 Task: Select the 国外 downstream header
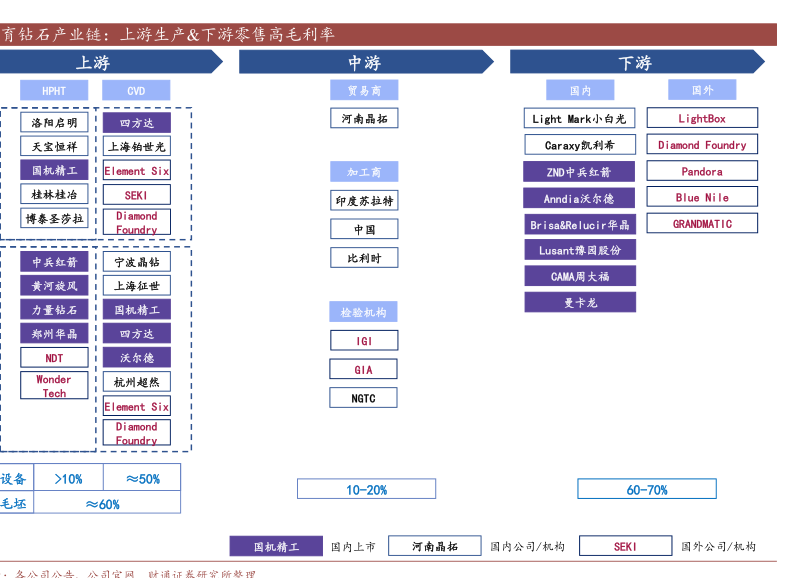702,90
